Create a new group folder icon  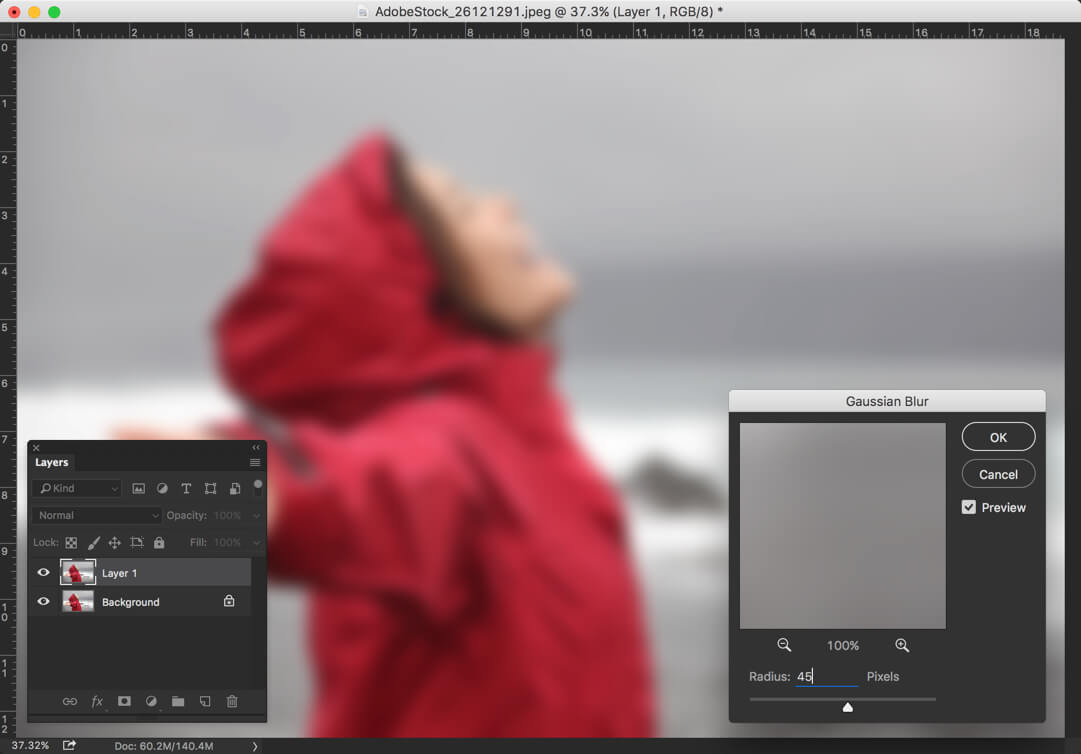(x=178, y=702)
